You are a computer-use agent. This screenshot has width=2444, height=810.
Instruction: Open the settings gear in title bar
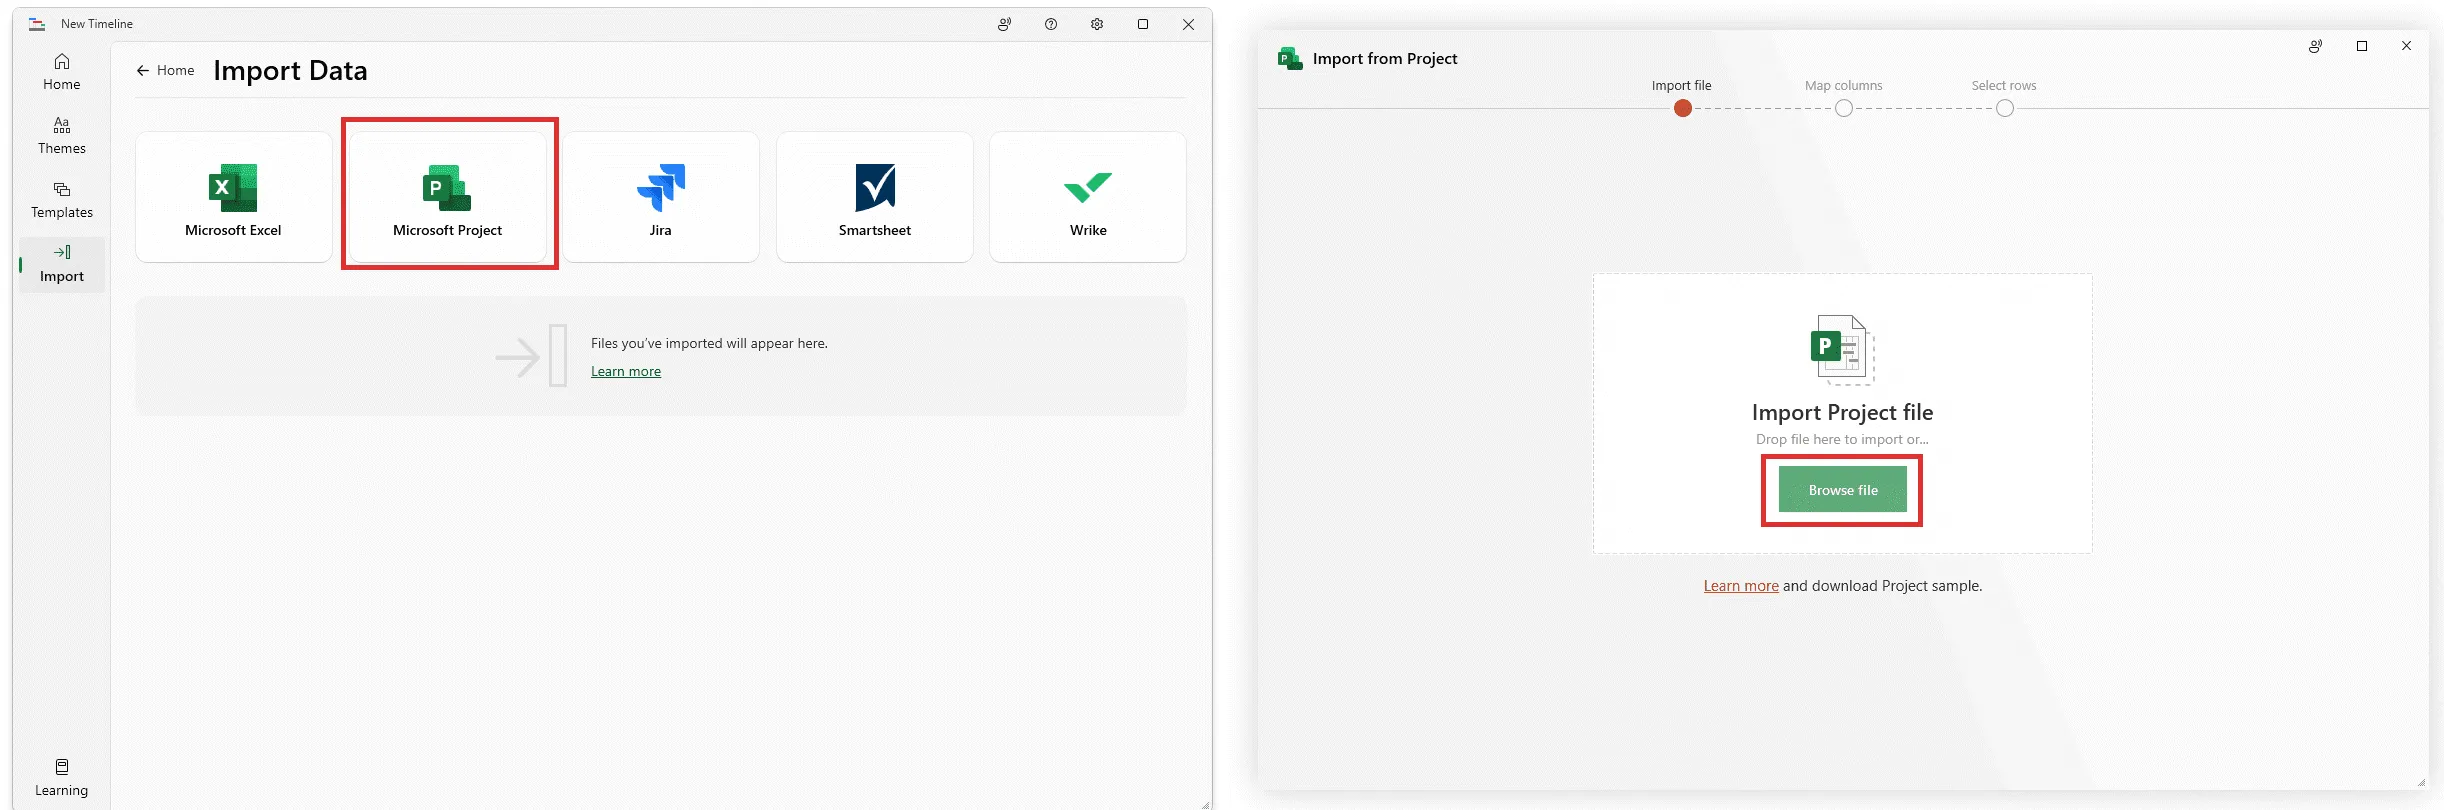(x=1097, y=25)
